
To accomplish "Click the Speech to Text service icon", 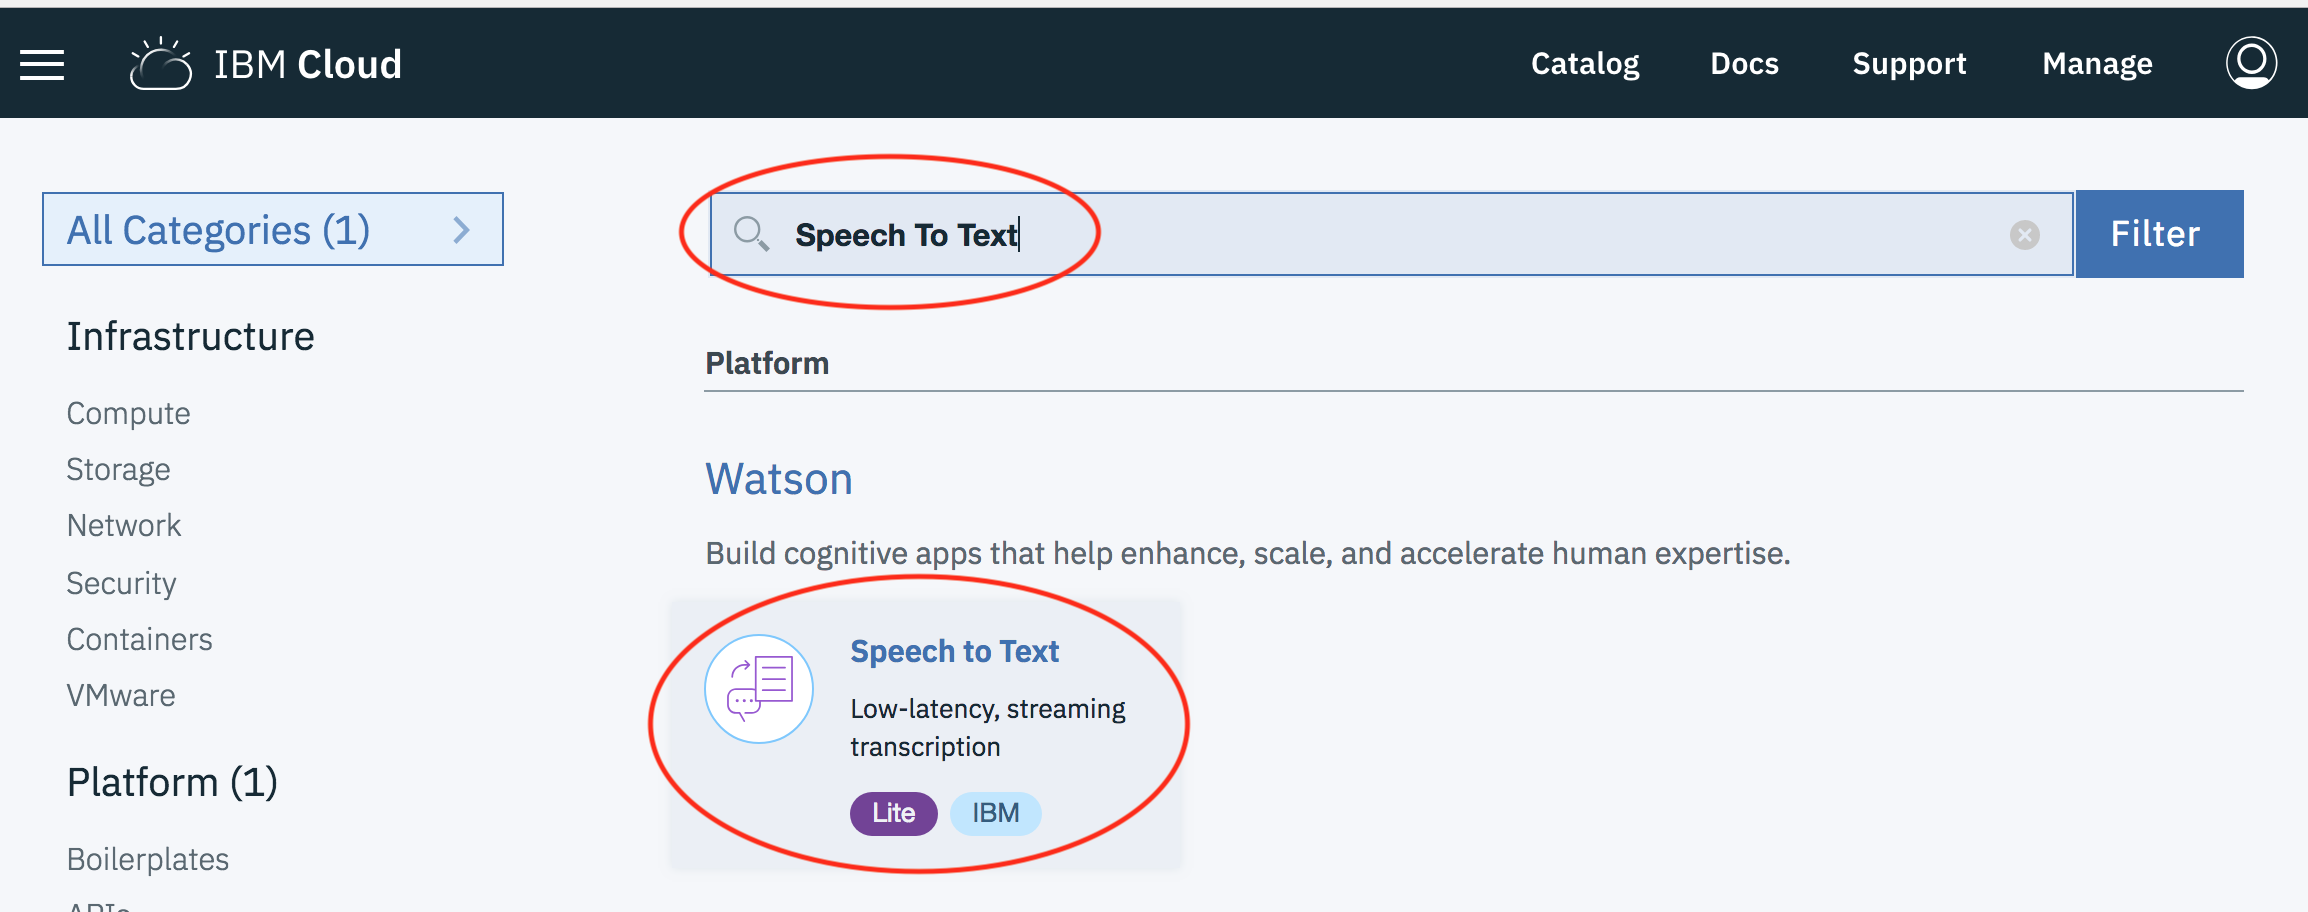I will pyautogui.click(x=759, y=689).
